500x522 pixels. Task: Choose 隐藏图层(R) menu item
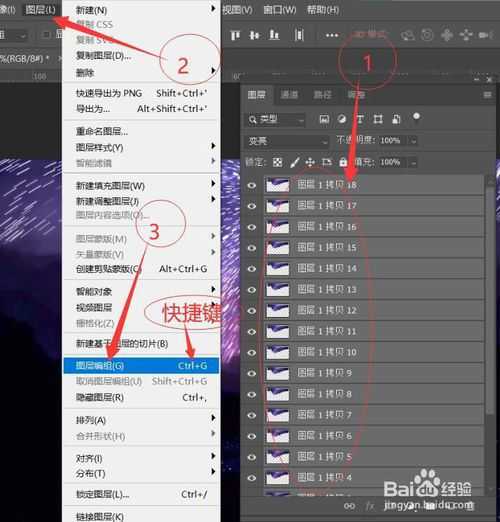[141, 397]
